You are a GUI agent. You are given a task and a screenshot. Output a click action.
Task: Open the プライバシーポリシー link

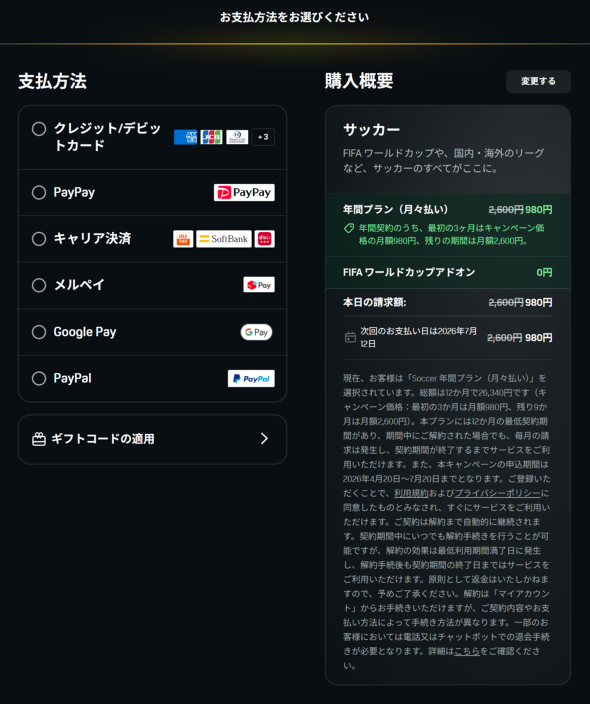(x=498, y=493)
